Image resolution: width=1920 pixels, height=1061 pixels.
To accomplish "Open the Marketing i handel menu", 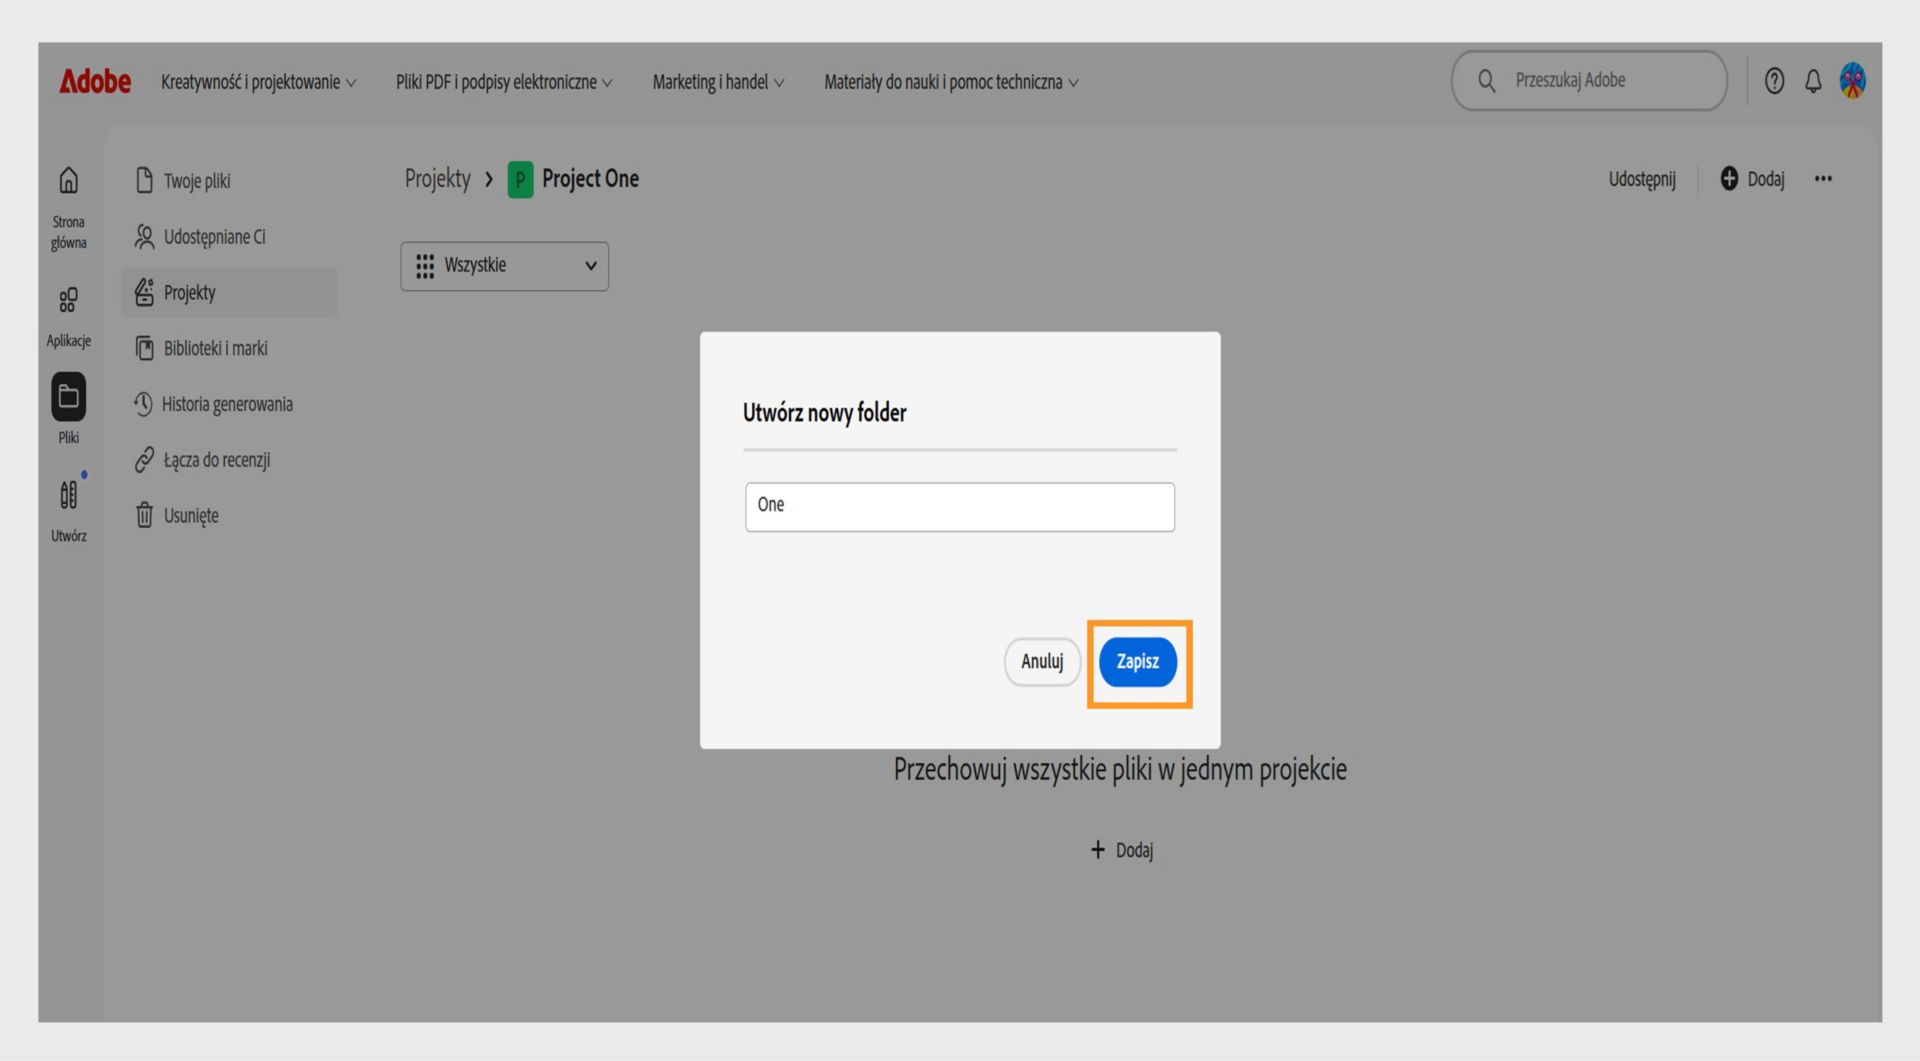I will point(717,82).
